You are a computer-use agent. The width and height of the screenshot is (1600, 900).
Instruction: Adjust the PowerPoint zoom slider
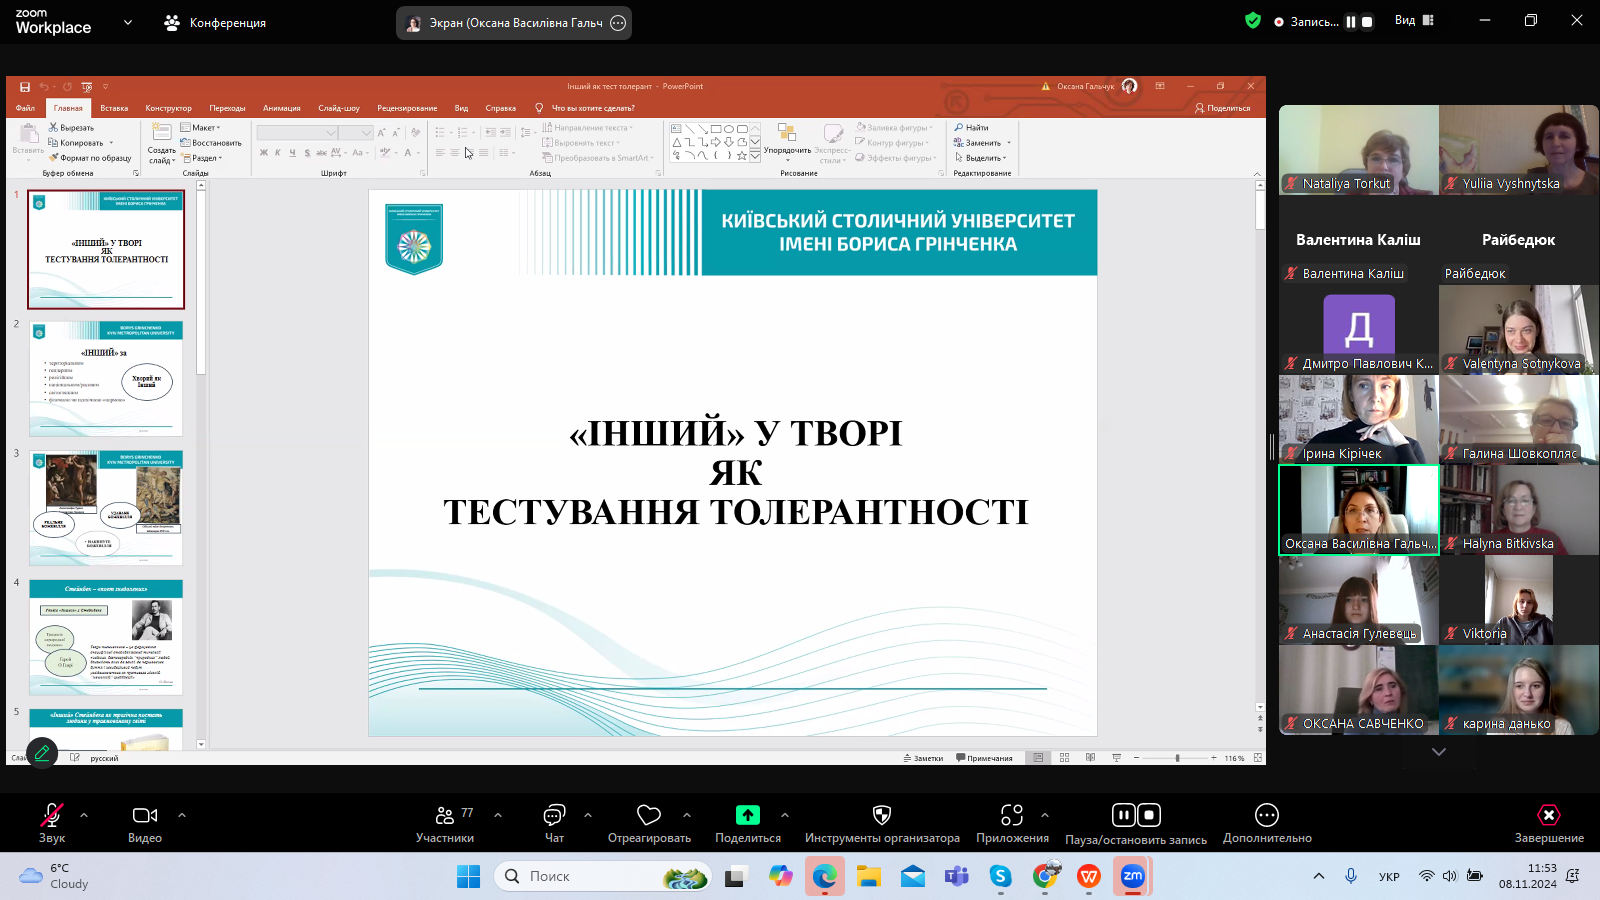tap(1177, 758)
